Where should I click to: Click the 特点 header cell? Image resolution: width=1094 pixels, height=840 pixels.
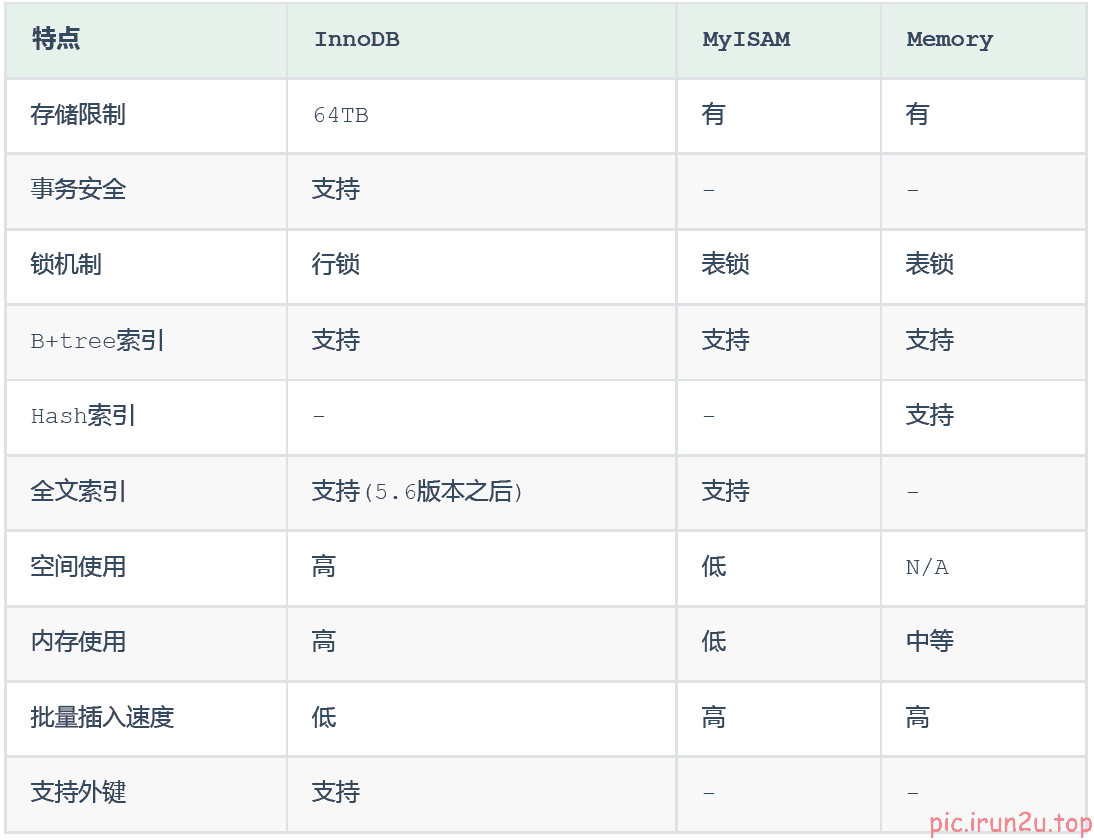coord(56,40)
